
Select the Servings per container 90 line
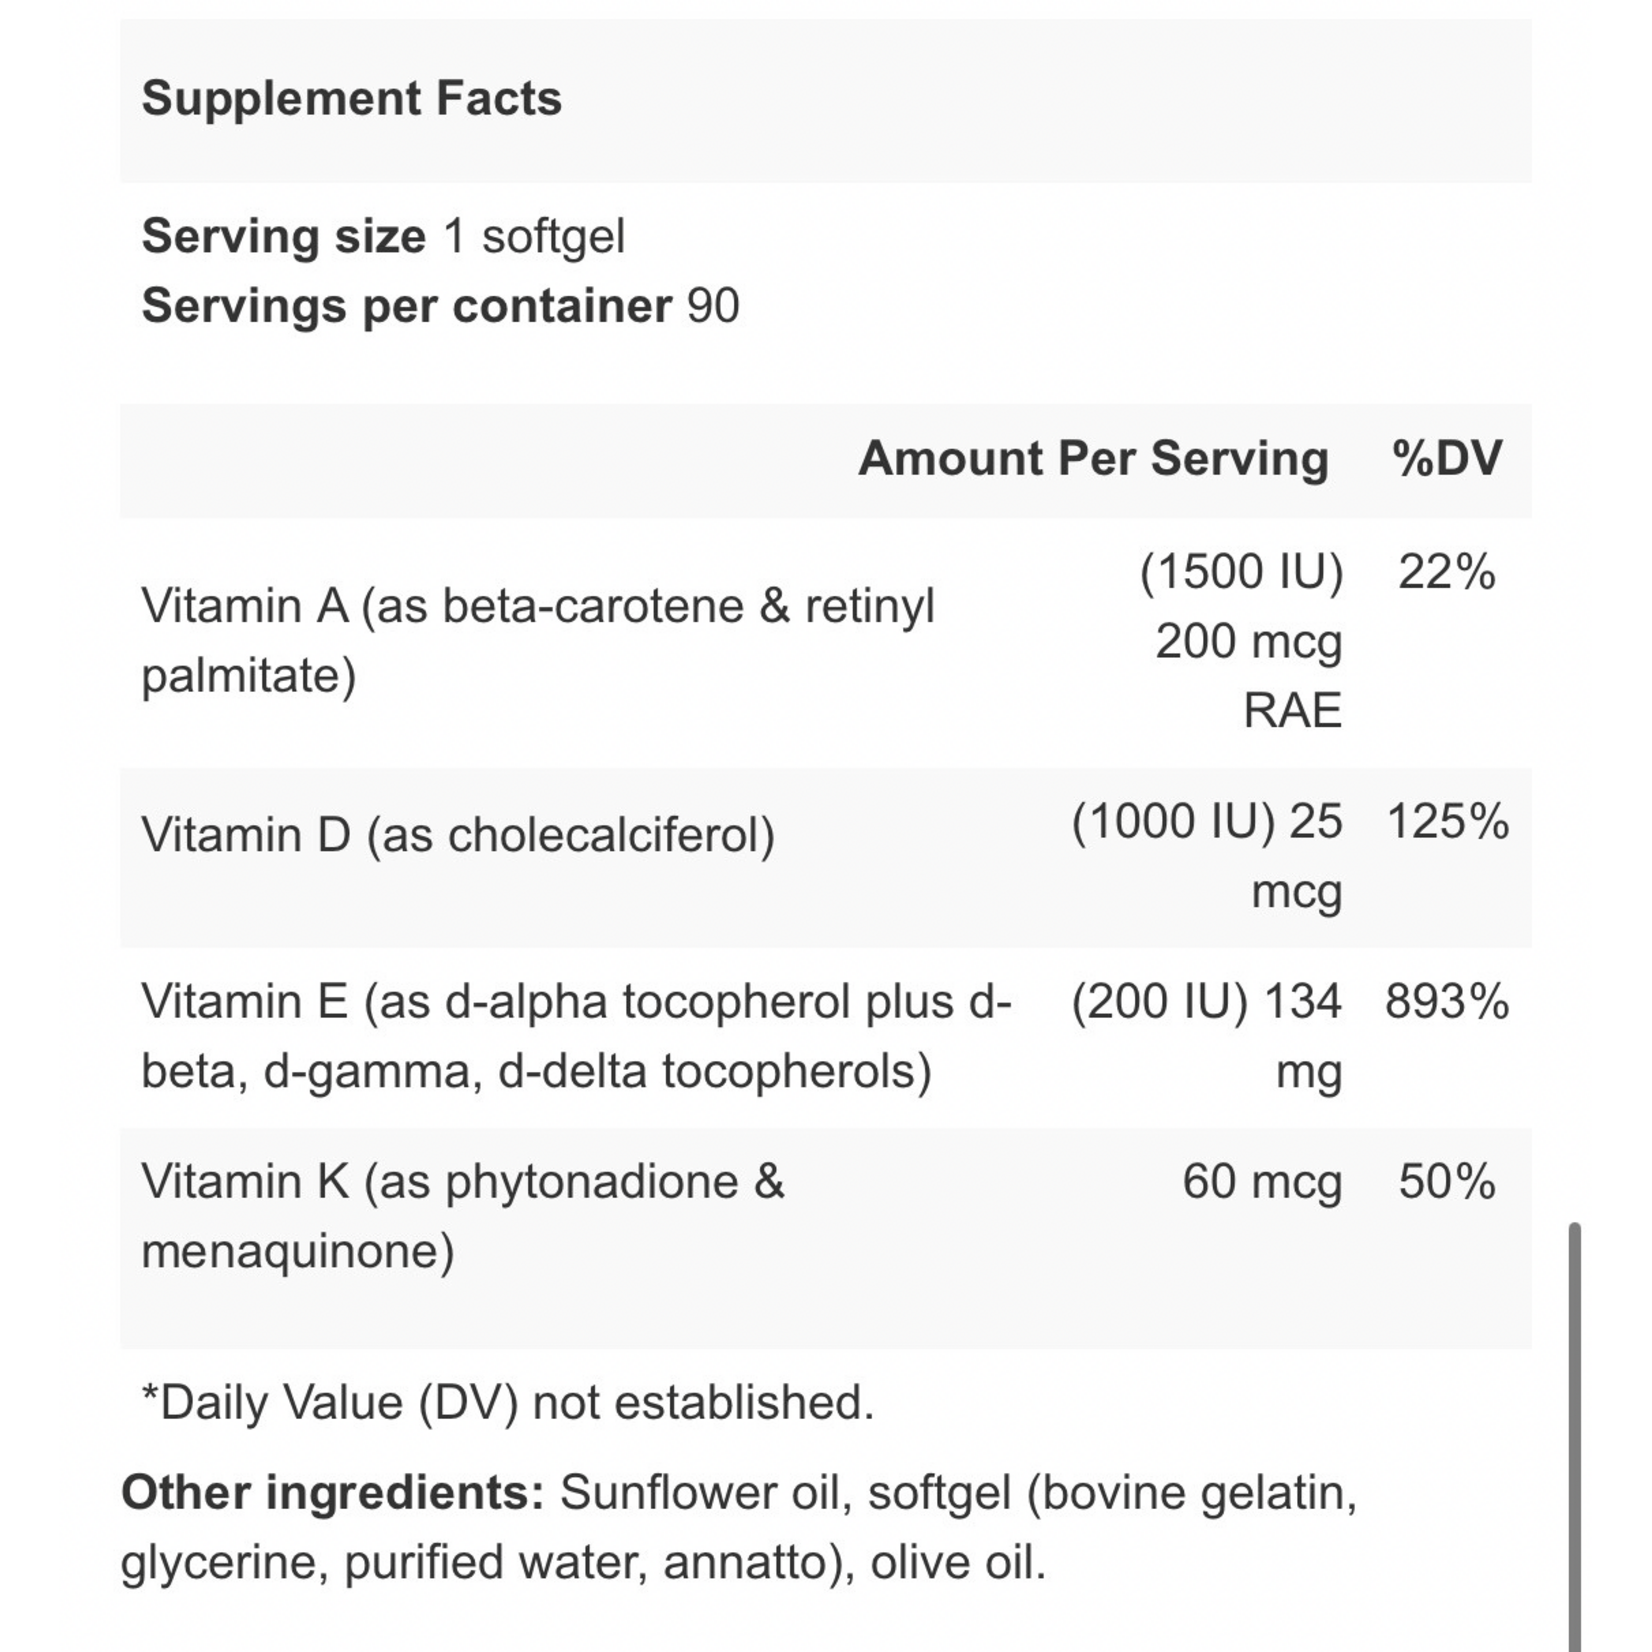(x=440, y=306)
